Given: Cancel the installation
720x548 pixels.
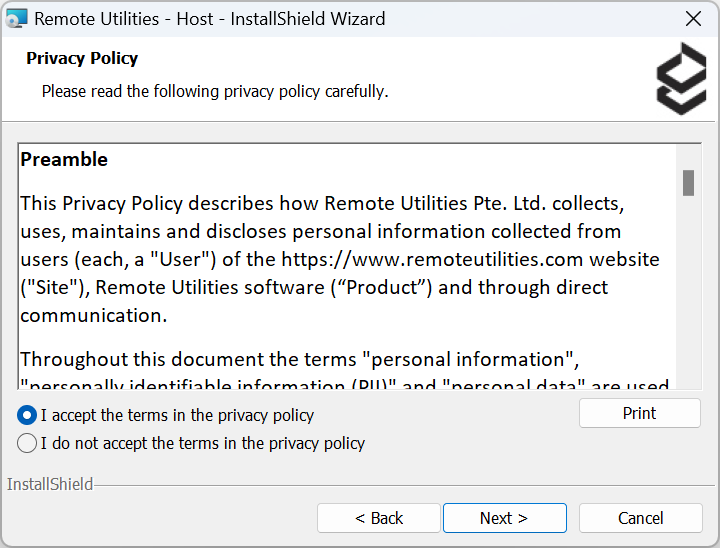Looking at the screenshot, I should (x=640, y=518).
